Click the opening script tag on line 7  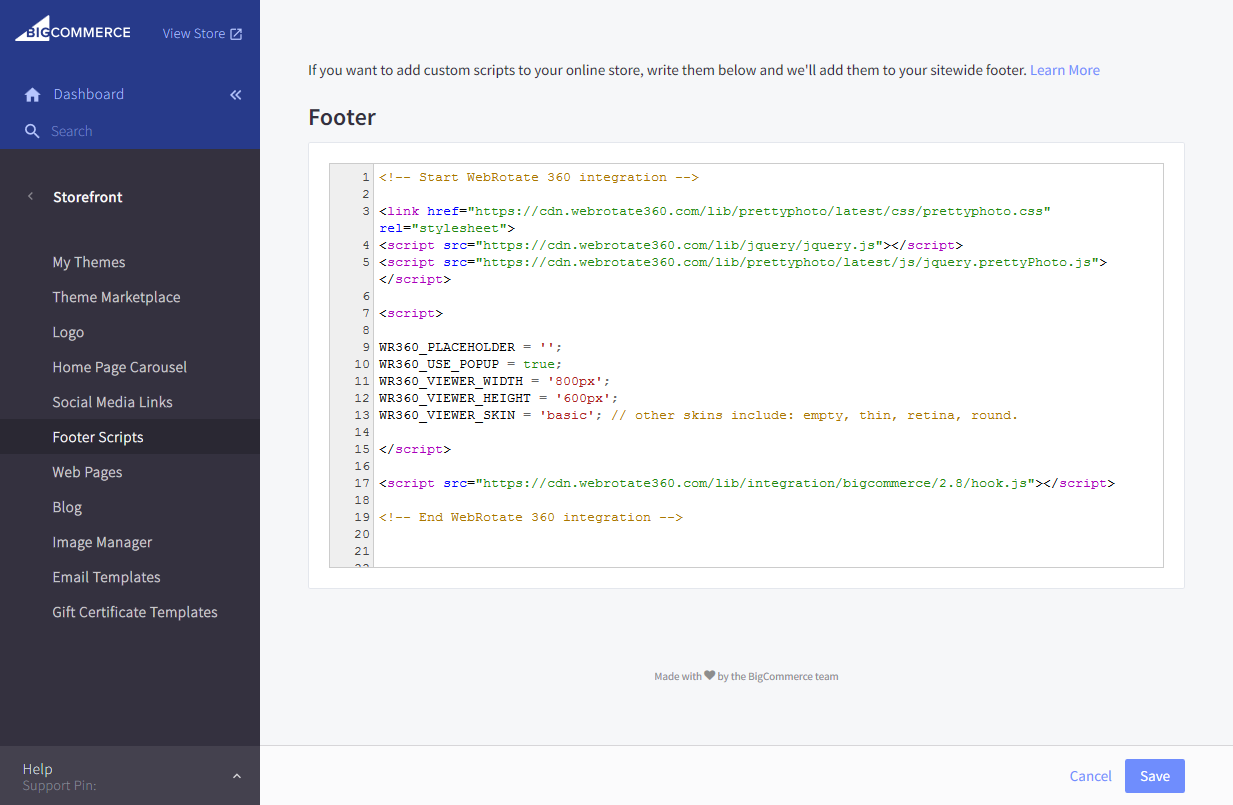pyautogui.click(x=411, y=313)
